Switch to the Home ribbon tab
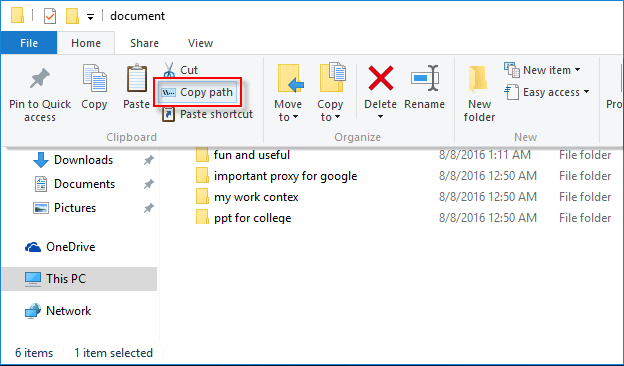 pyautogui.click(x=86, y=43)
